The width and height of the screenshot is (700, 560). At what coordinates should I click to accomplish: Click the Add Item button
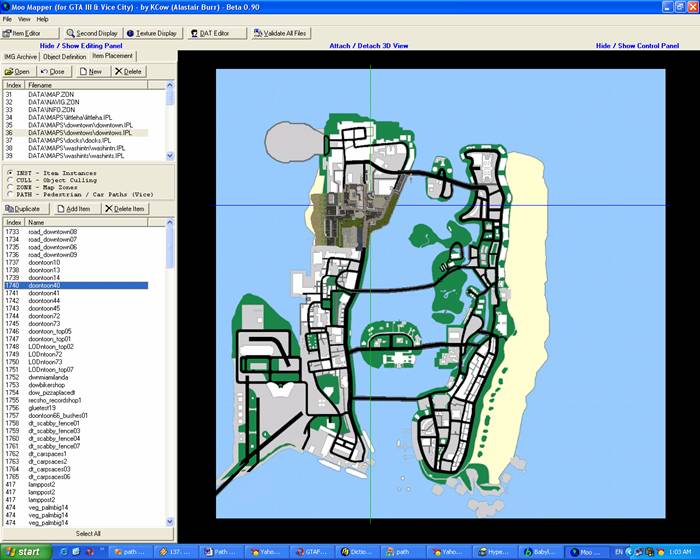tap(72, 208)
